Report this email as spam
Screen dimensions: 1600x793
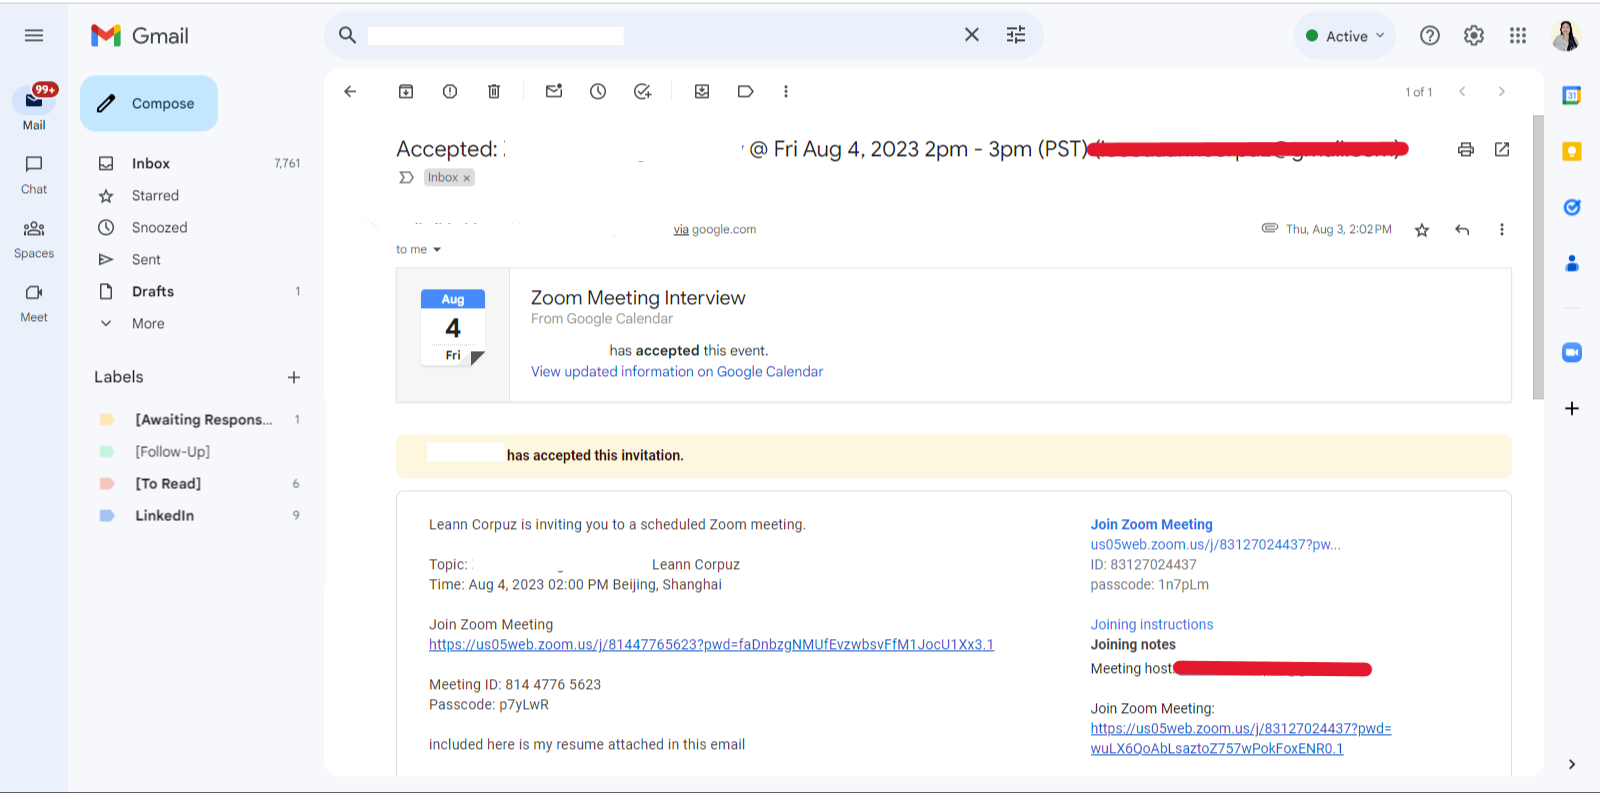point(450,92)
